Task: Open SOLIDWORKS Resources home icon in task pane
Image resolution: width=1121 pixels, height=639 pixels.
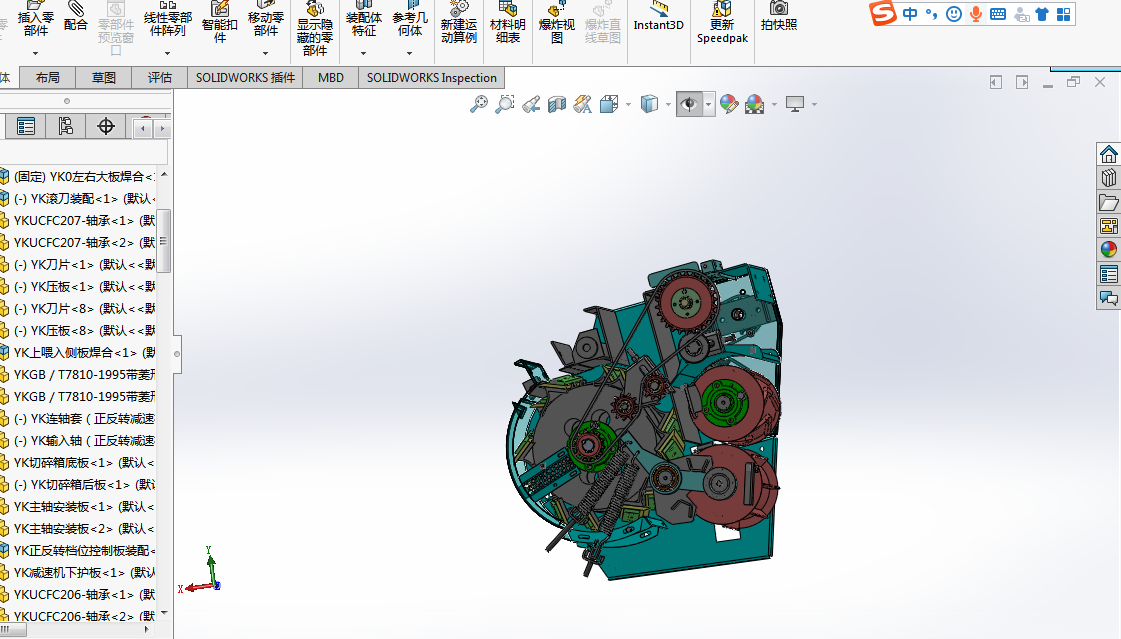Action: (x=1109, y=154)
